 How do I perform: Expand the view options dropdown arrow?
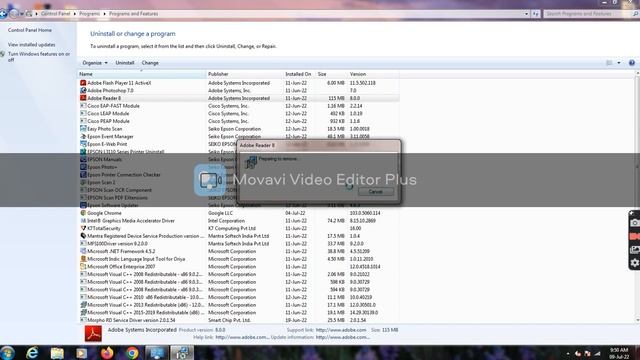[619, 63]
